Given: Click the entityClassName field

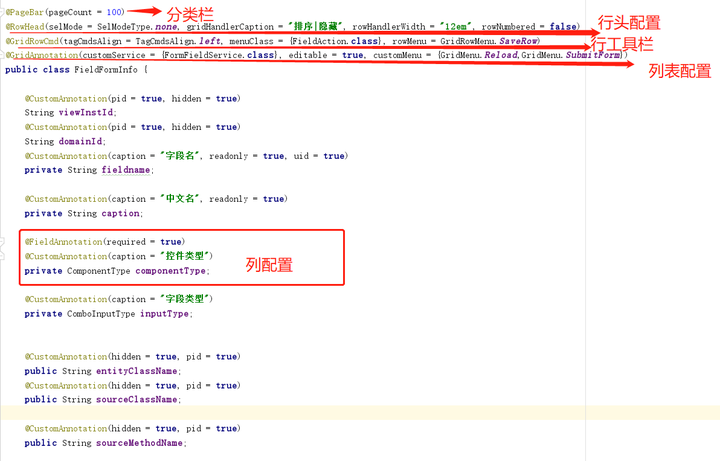Looking at the screenshot, I should (137, 371).
